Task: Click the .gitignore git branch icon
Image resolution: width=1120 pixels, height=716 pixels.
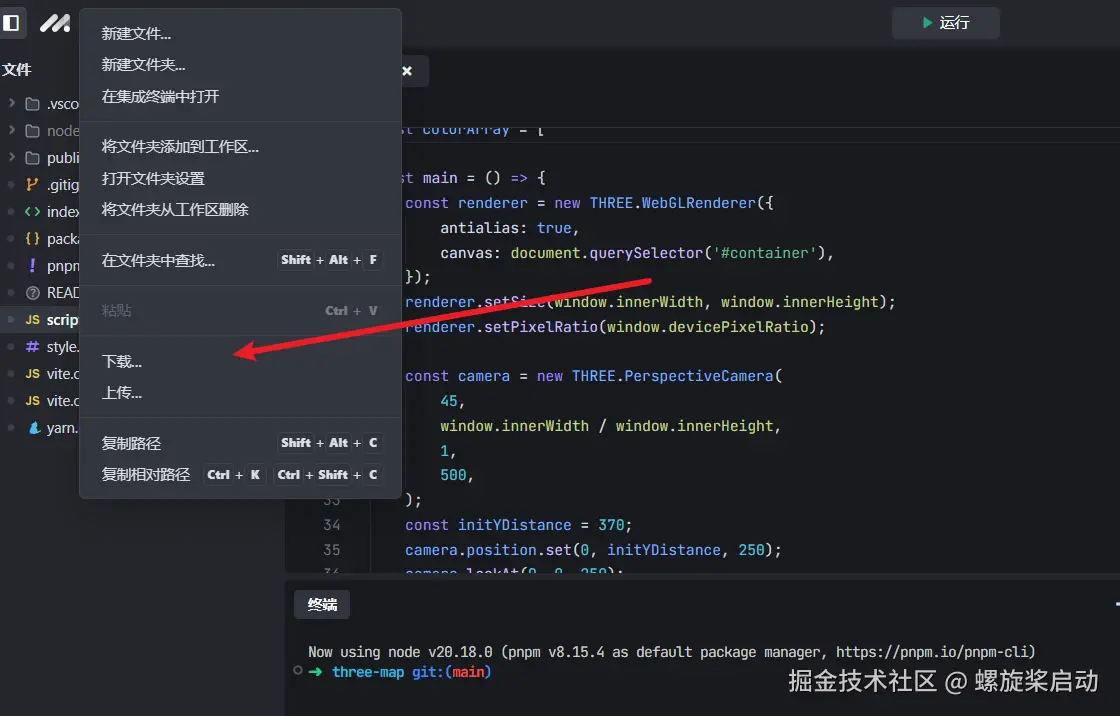Action: [x=32, y=184]
